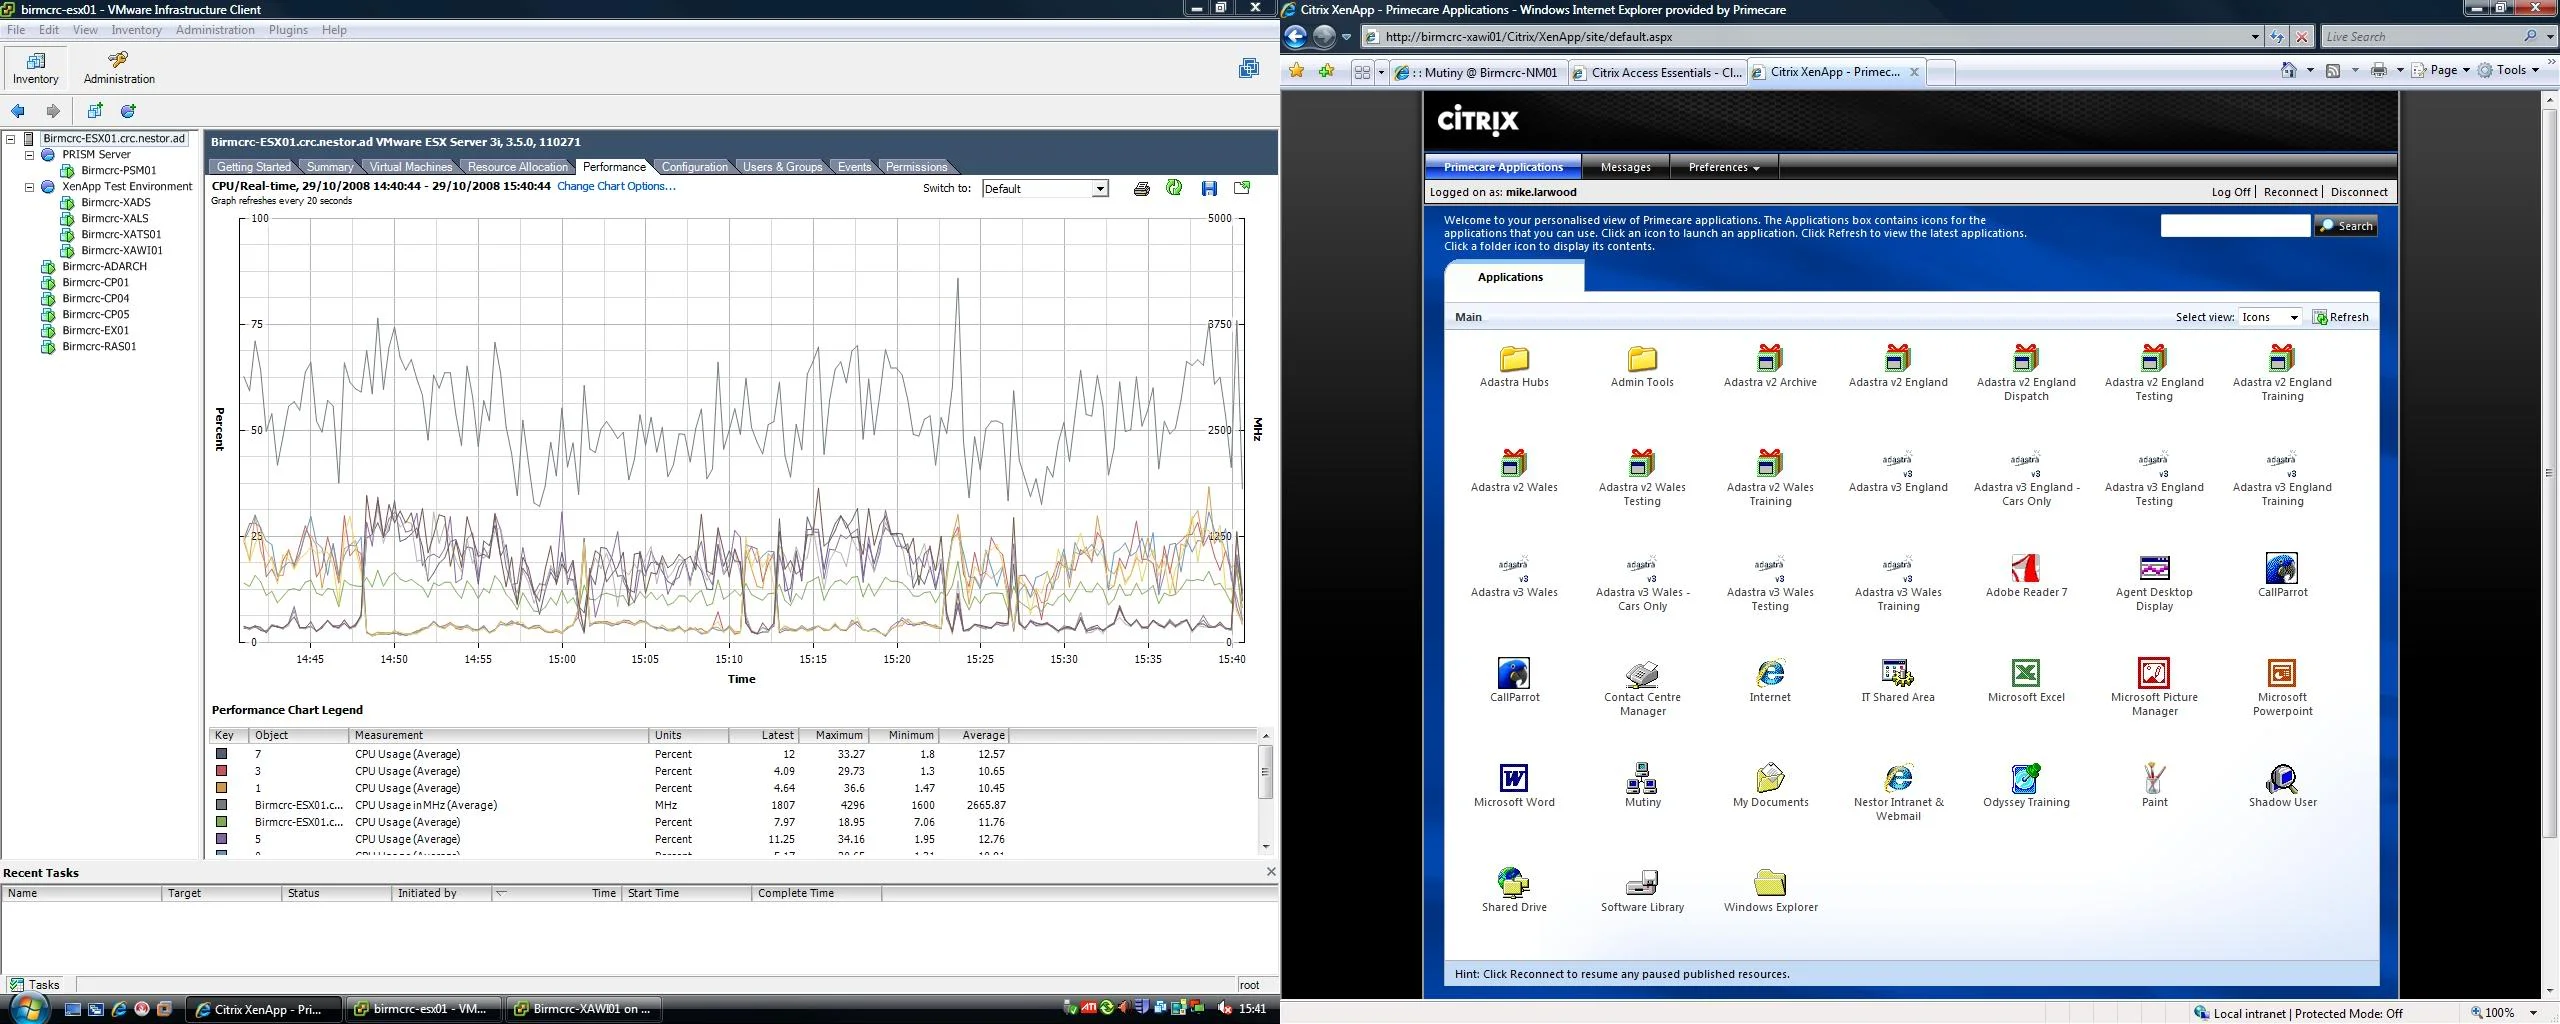Switch to the Virtual Machines tab
Image resolution: width=2560 pixels, height=1024 pixels.
pos(410,167)
